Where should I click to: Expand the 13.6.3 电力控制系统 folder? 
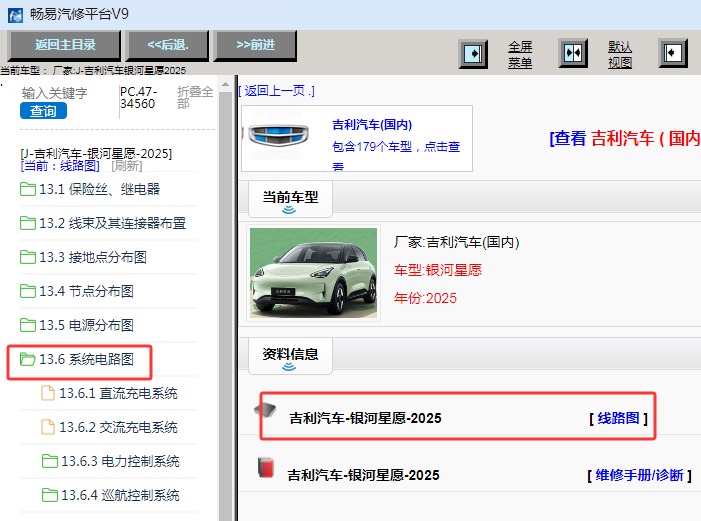[x=120, y=461]
